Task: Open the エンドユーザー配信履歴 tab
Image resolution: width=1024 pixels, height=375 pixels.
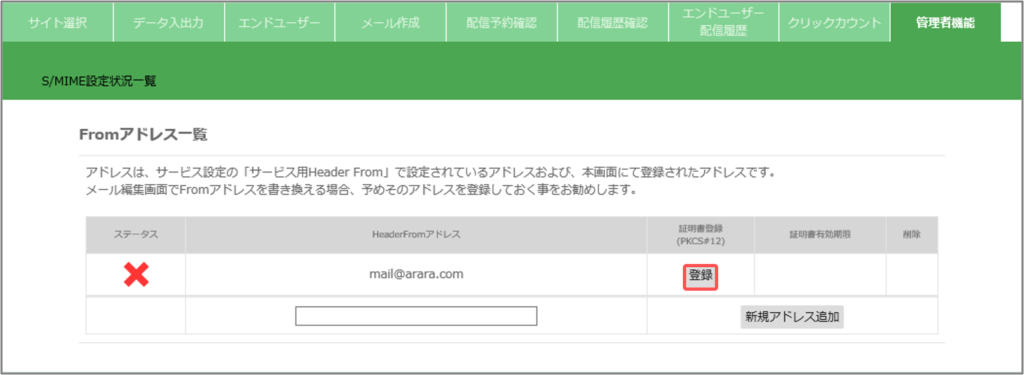Action: 723,22
